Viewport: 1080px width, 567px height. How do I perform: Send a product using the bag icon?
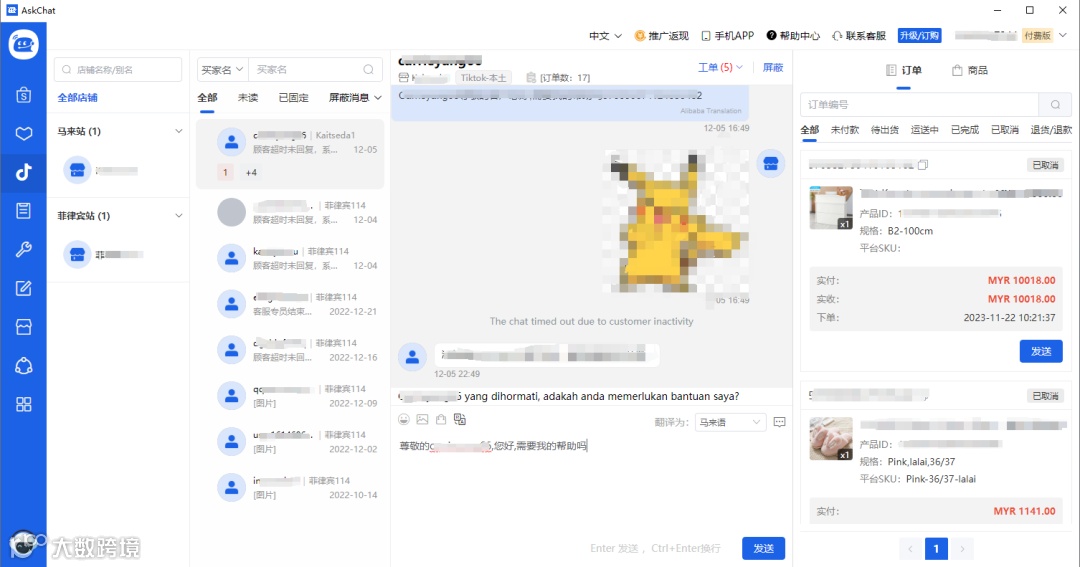coord(441,420)
